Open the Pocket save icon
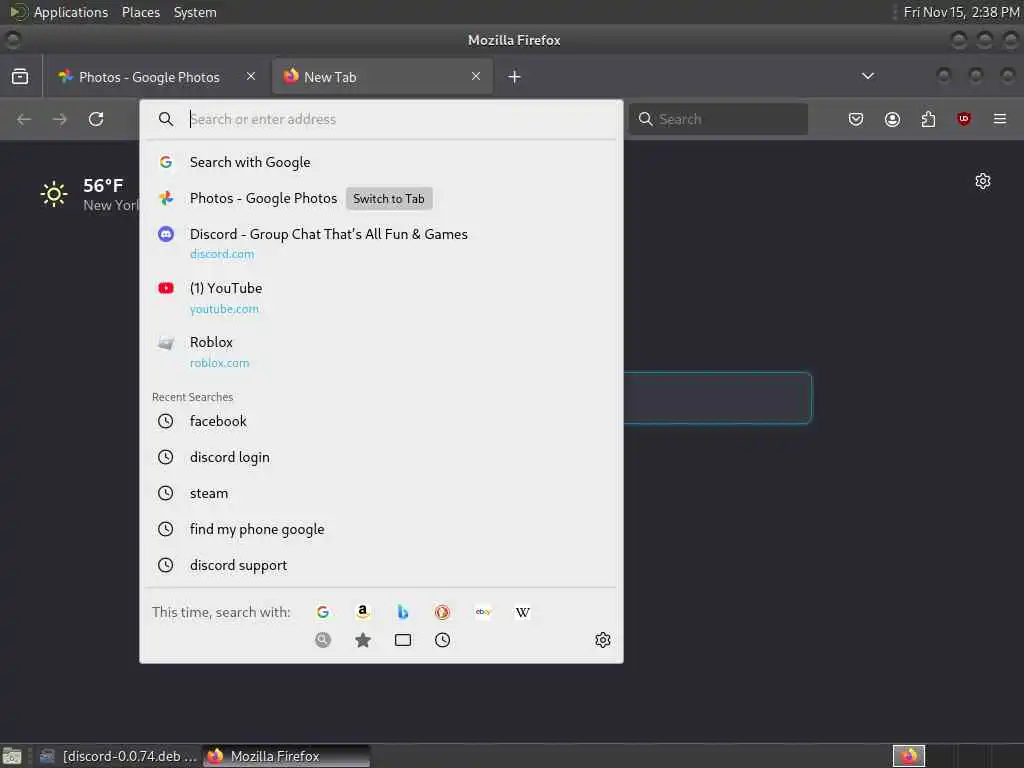 coord(856,120)
